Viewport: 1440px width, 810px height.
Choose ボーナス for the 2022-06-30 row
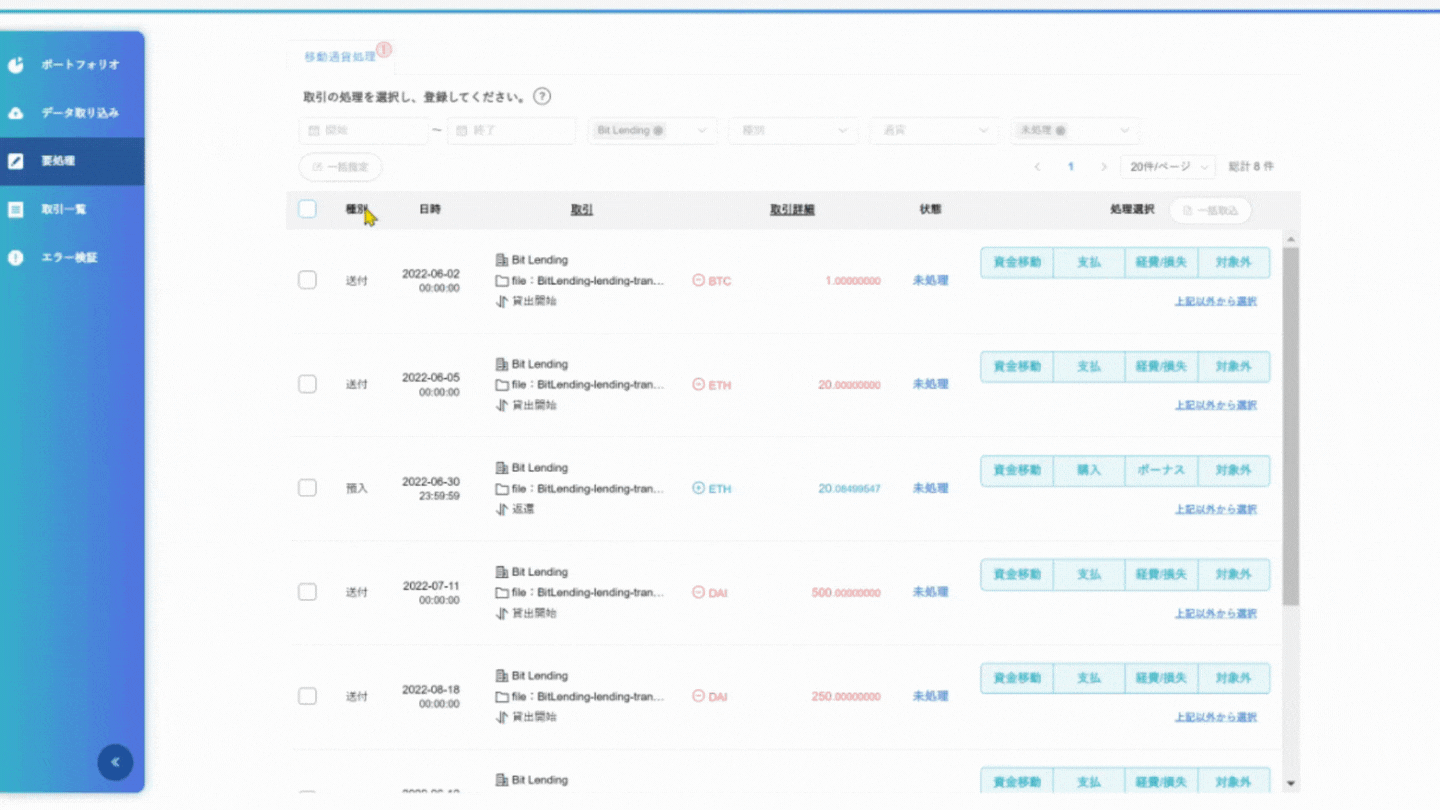(1161, 471)
